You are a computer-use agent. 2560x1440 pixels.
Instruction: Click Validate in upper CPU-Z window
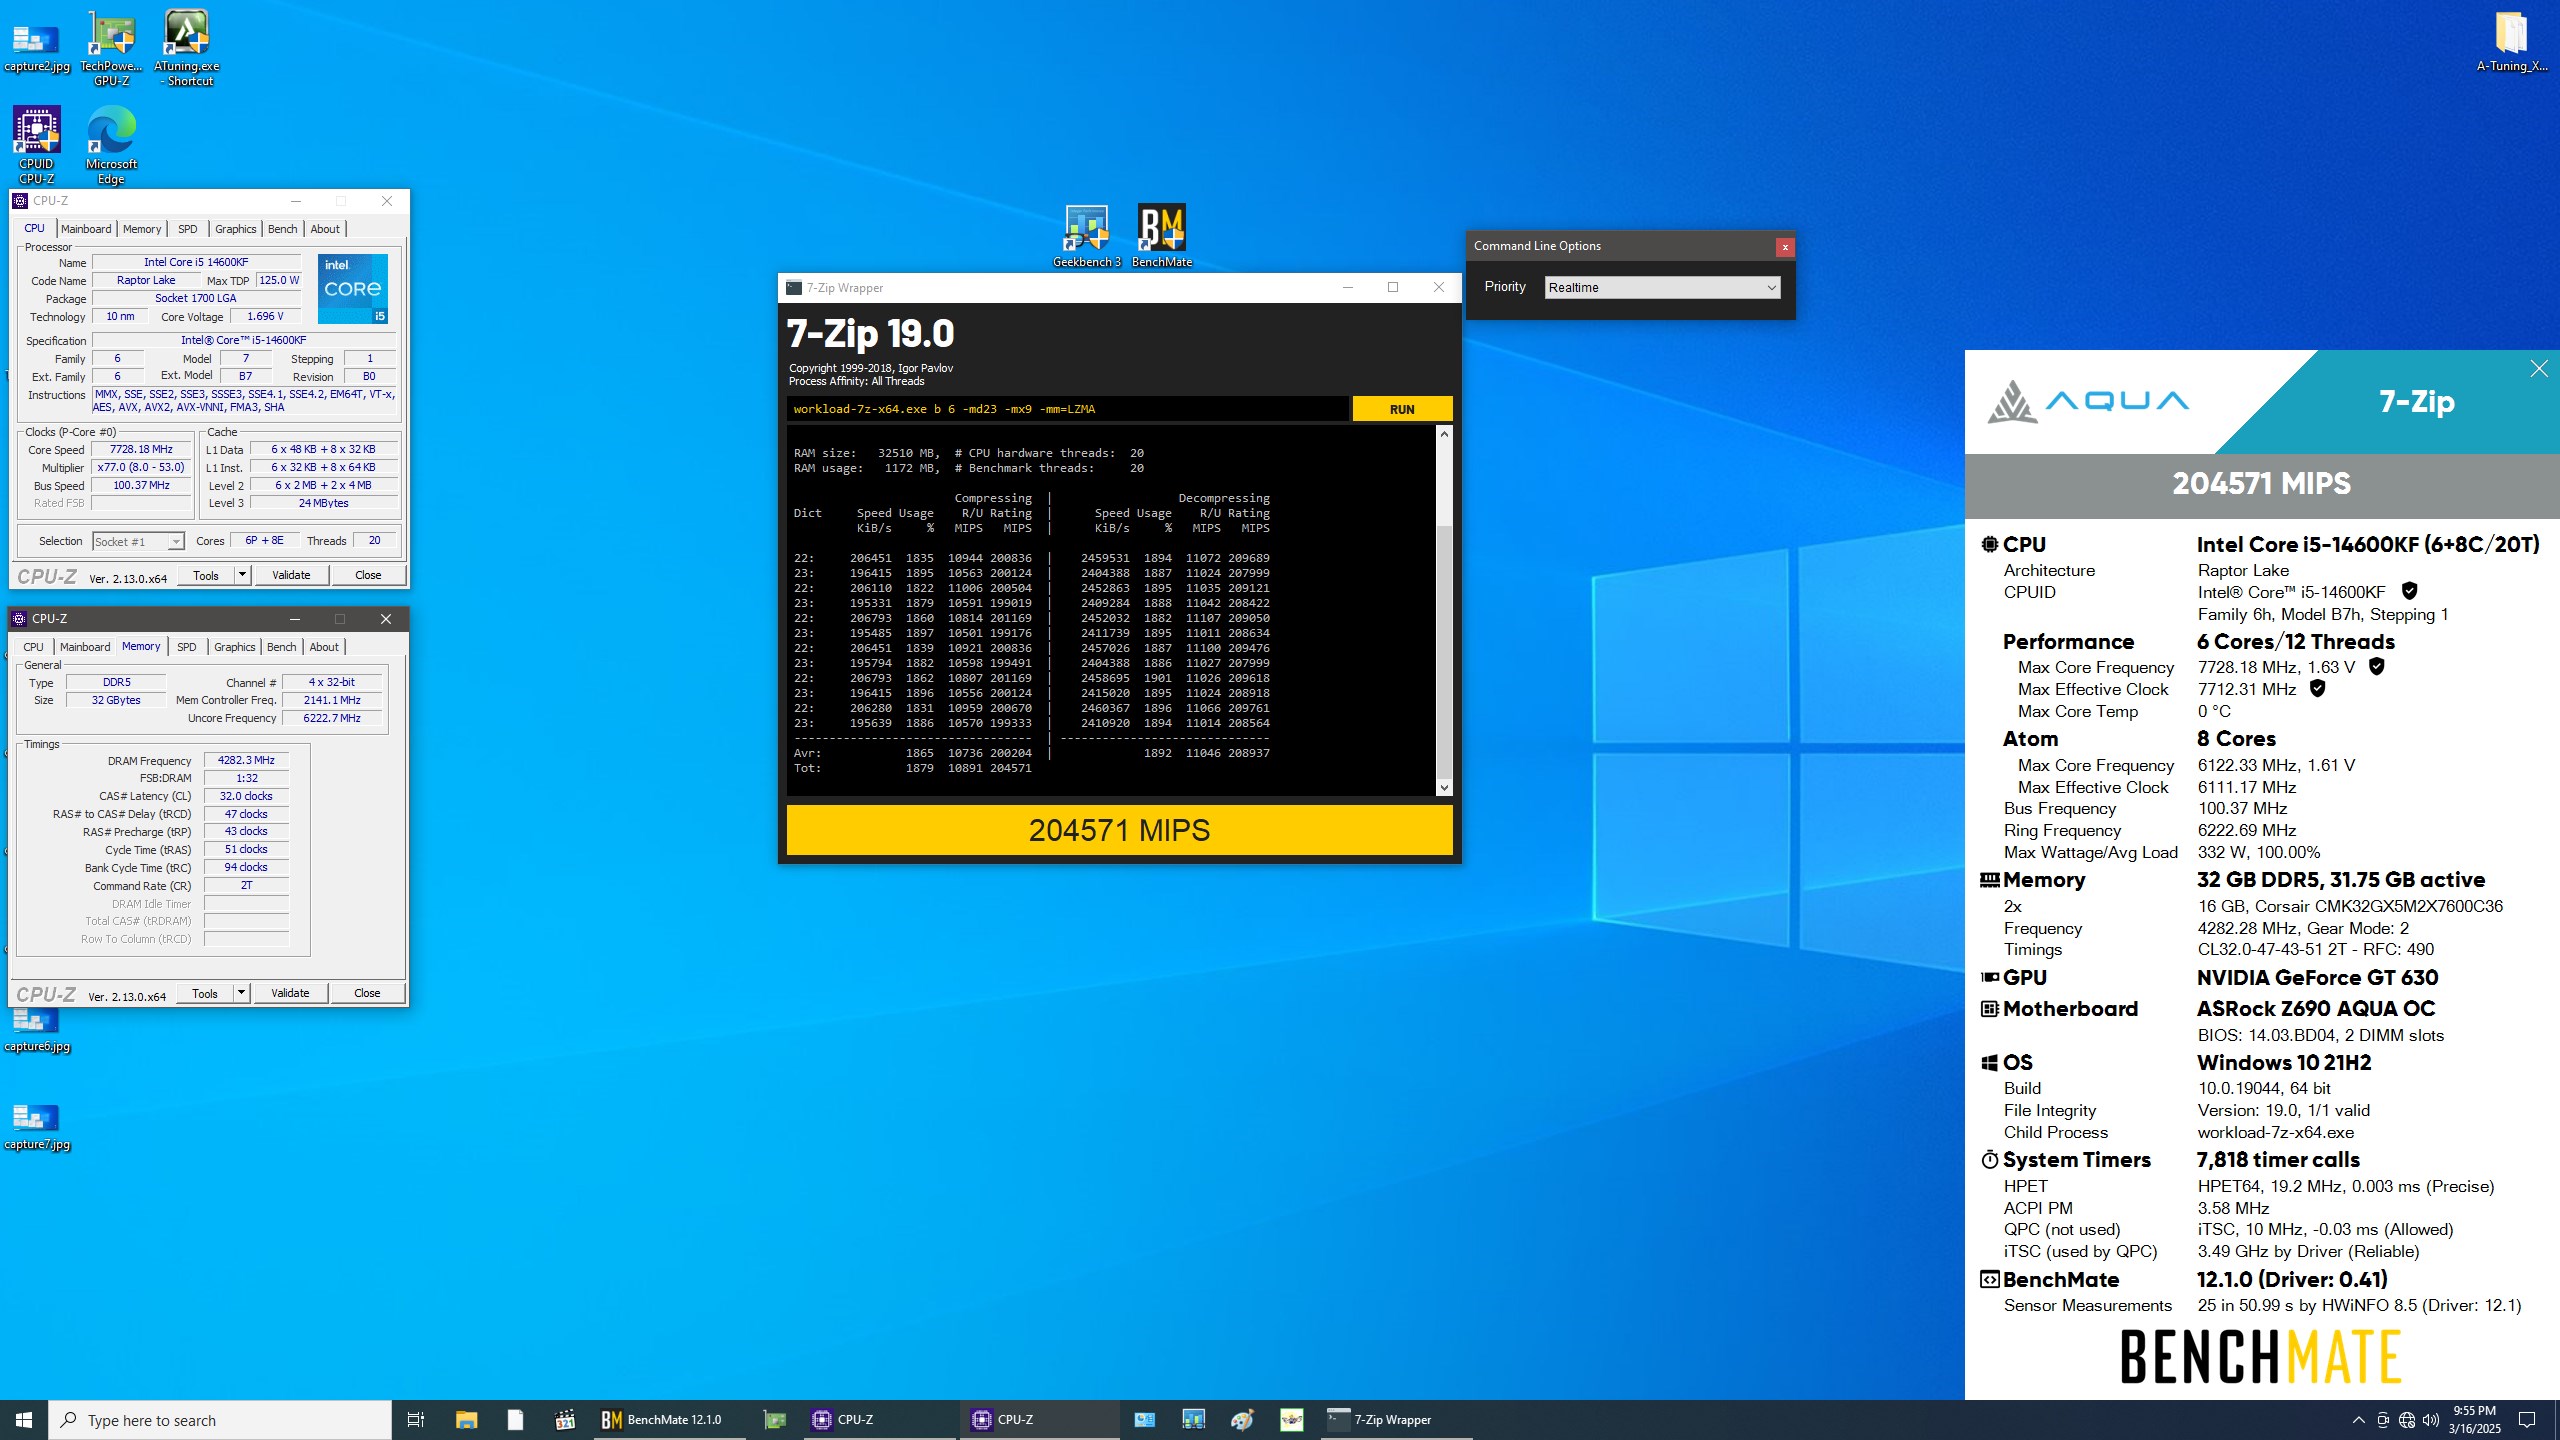coord(291,575)
